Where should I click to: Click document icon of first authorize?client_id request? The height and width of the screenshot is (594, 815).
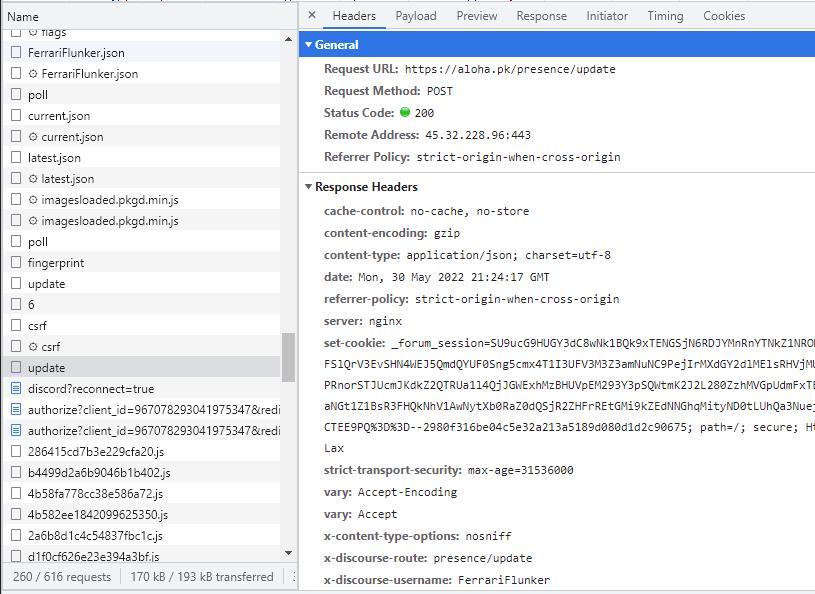(16, 410)
